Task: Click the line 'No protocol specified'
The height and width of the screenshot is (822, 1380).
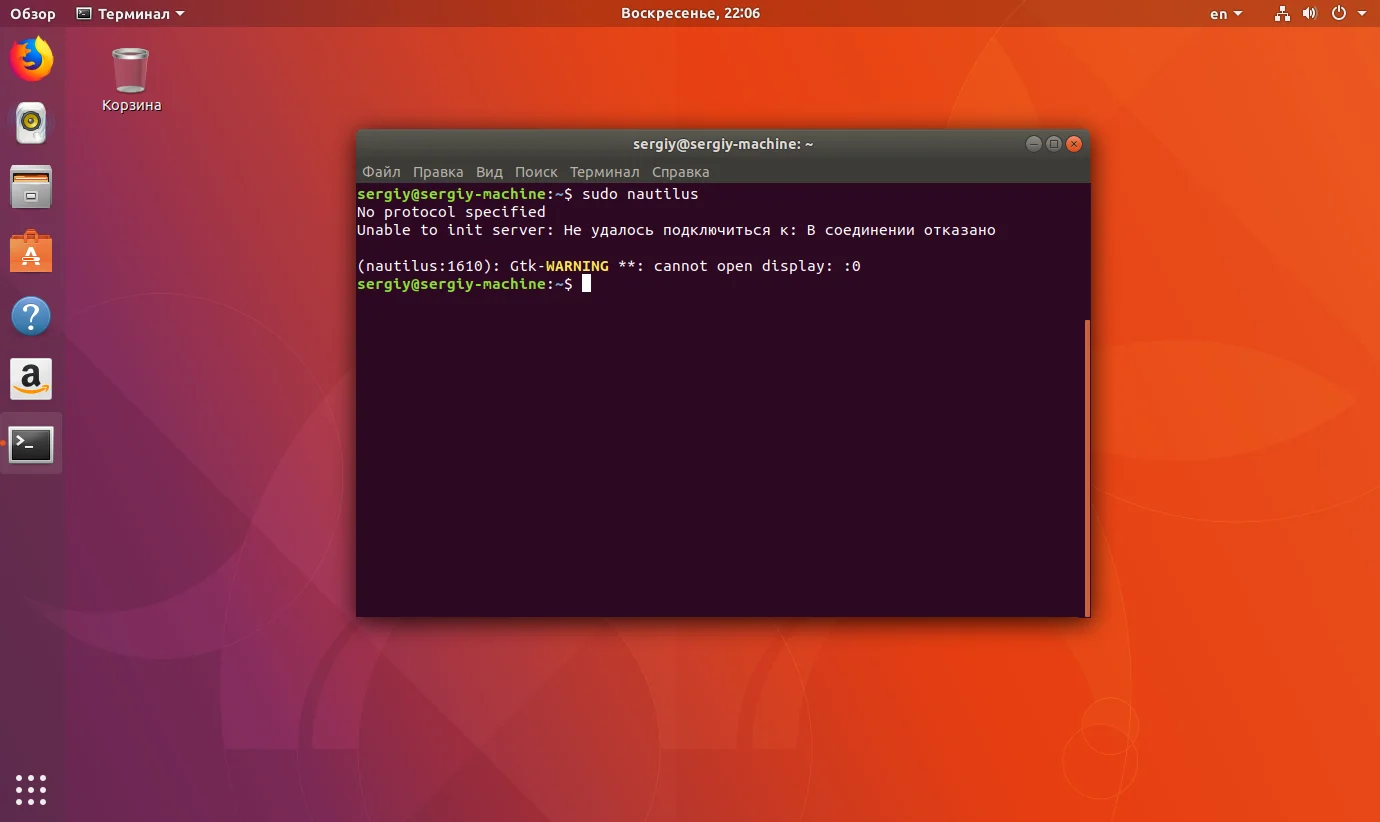Action: tap(451, 212)
